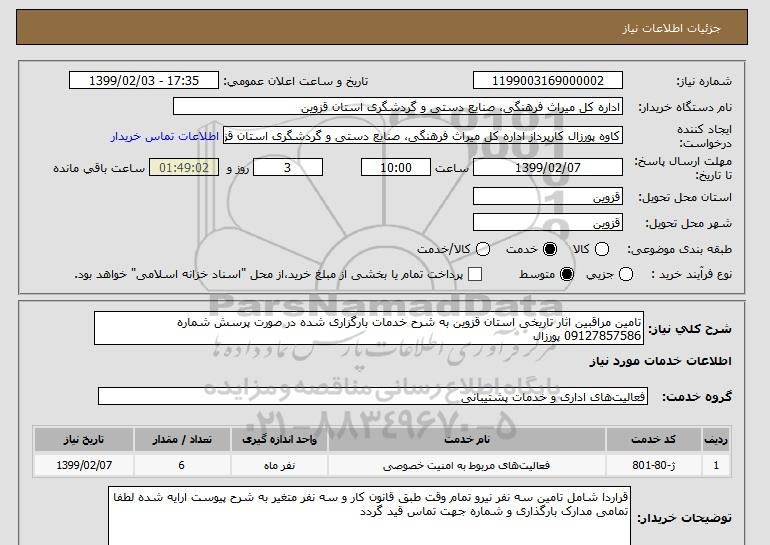Click the buyer notes text area
770x545 pixels.
[369, 516]
